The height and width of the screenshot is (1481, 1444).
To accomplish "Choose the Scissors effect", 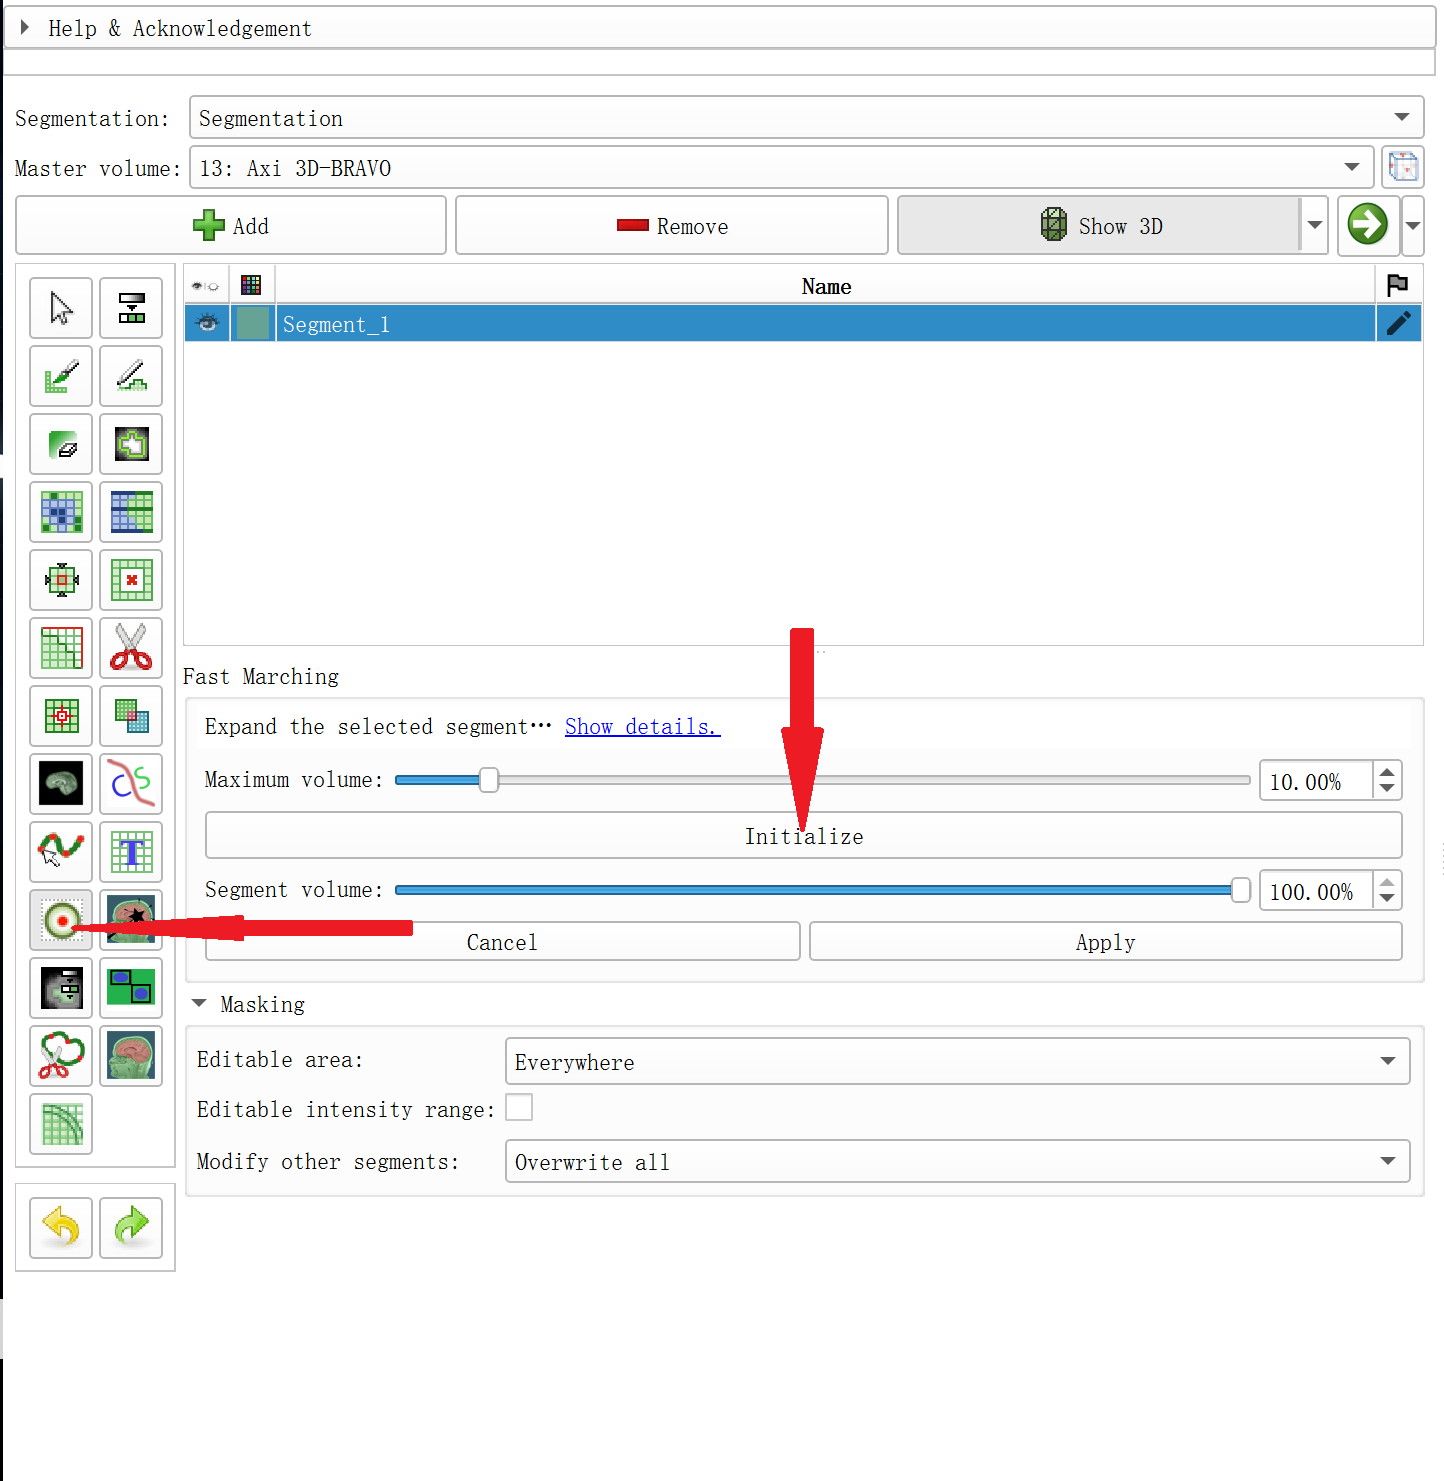I will [131, 648].
